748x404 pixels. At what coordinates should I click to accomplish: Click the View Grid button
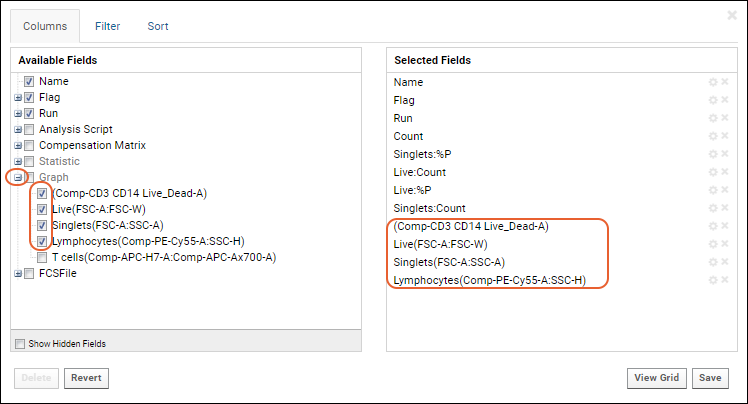[656, 378]
